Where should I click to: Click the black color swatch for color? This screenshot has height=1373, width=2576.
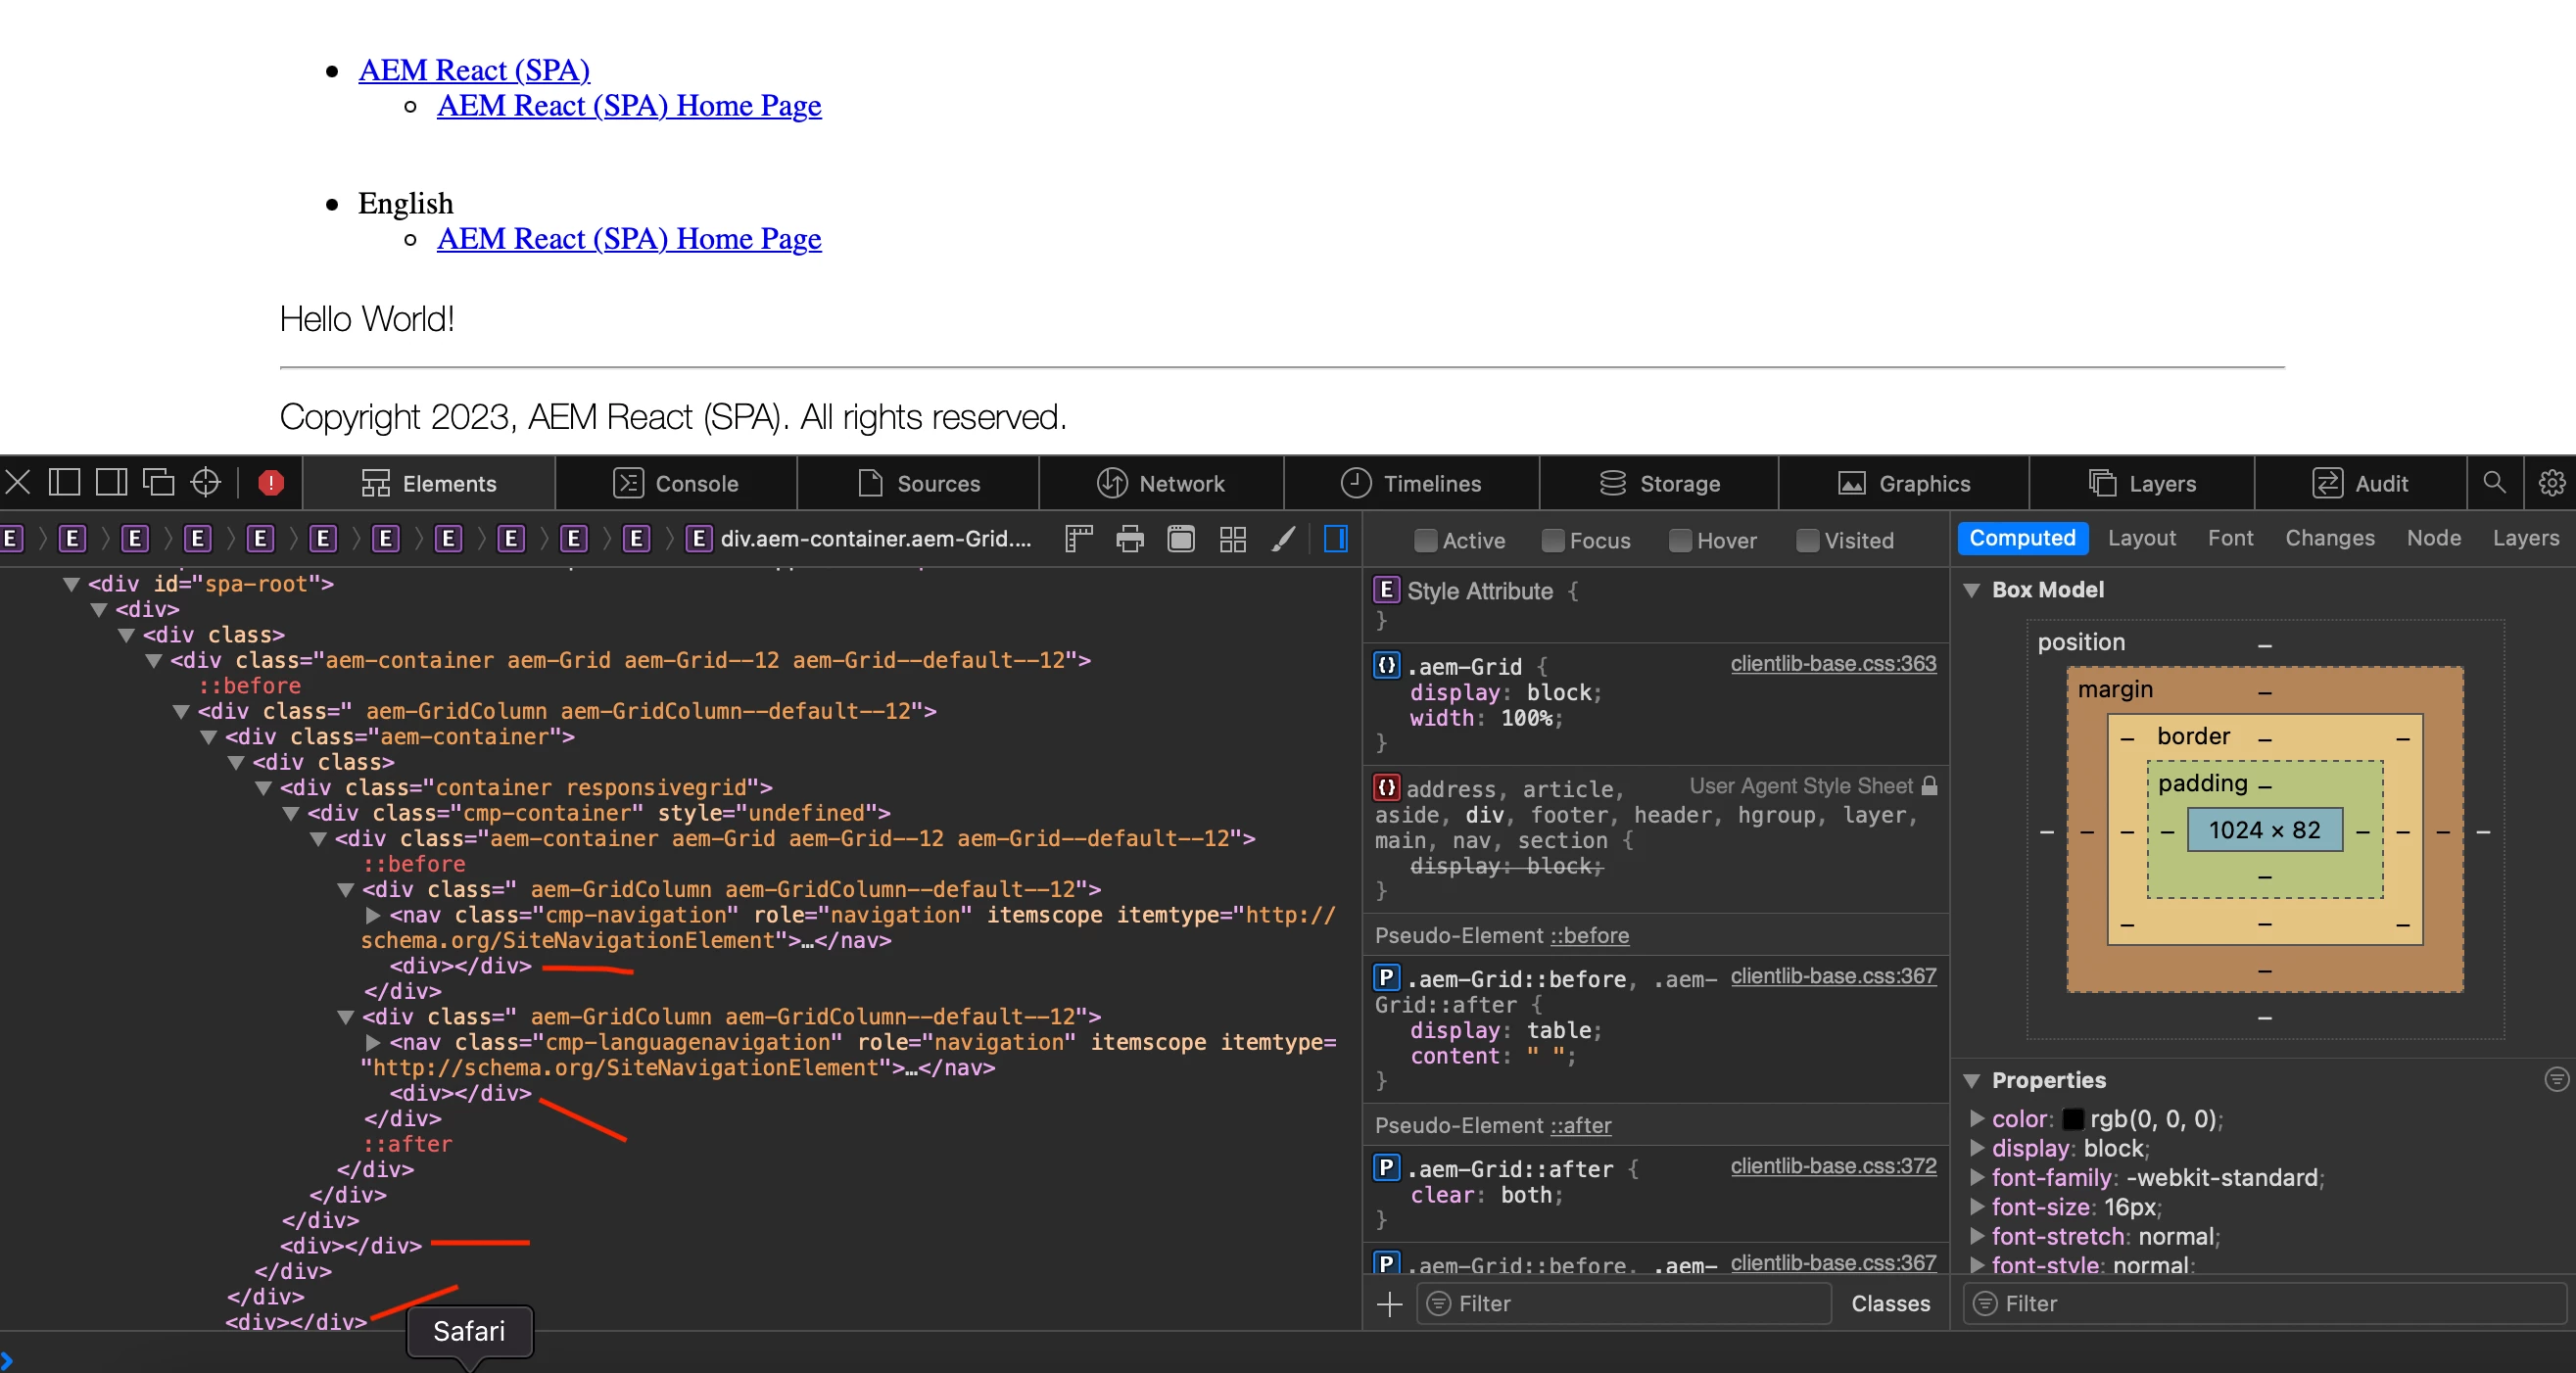point(2073,1119)
